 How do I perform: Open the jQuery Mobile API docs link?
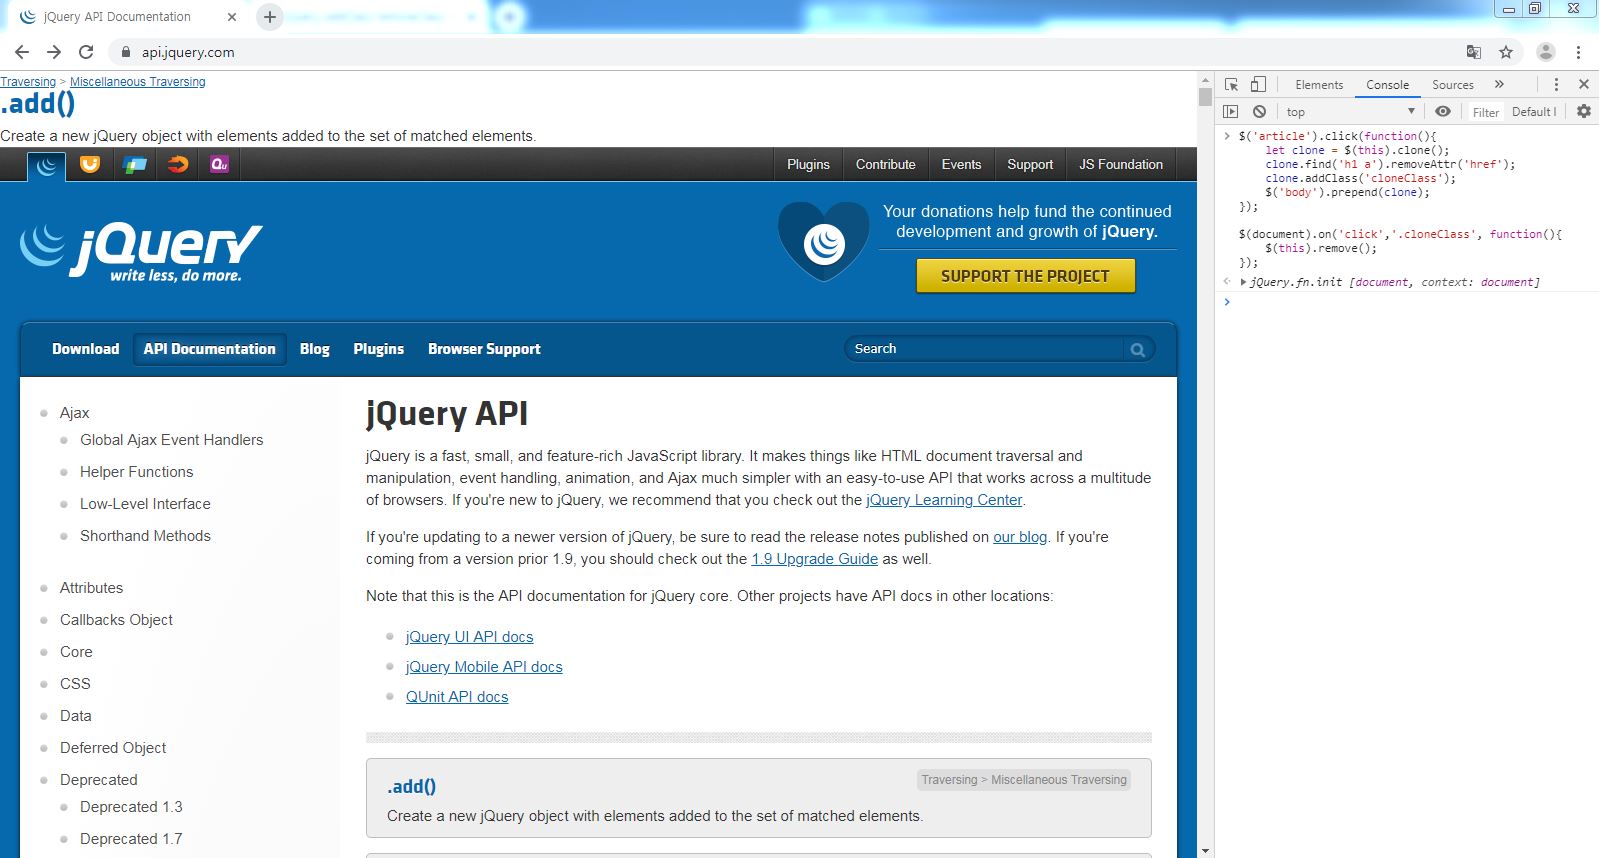coord(484,667)
